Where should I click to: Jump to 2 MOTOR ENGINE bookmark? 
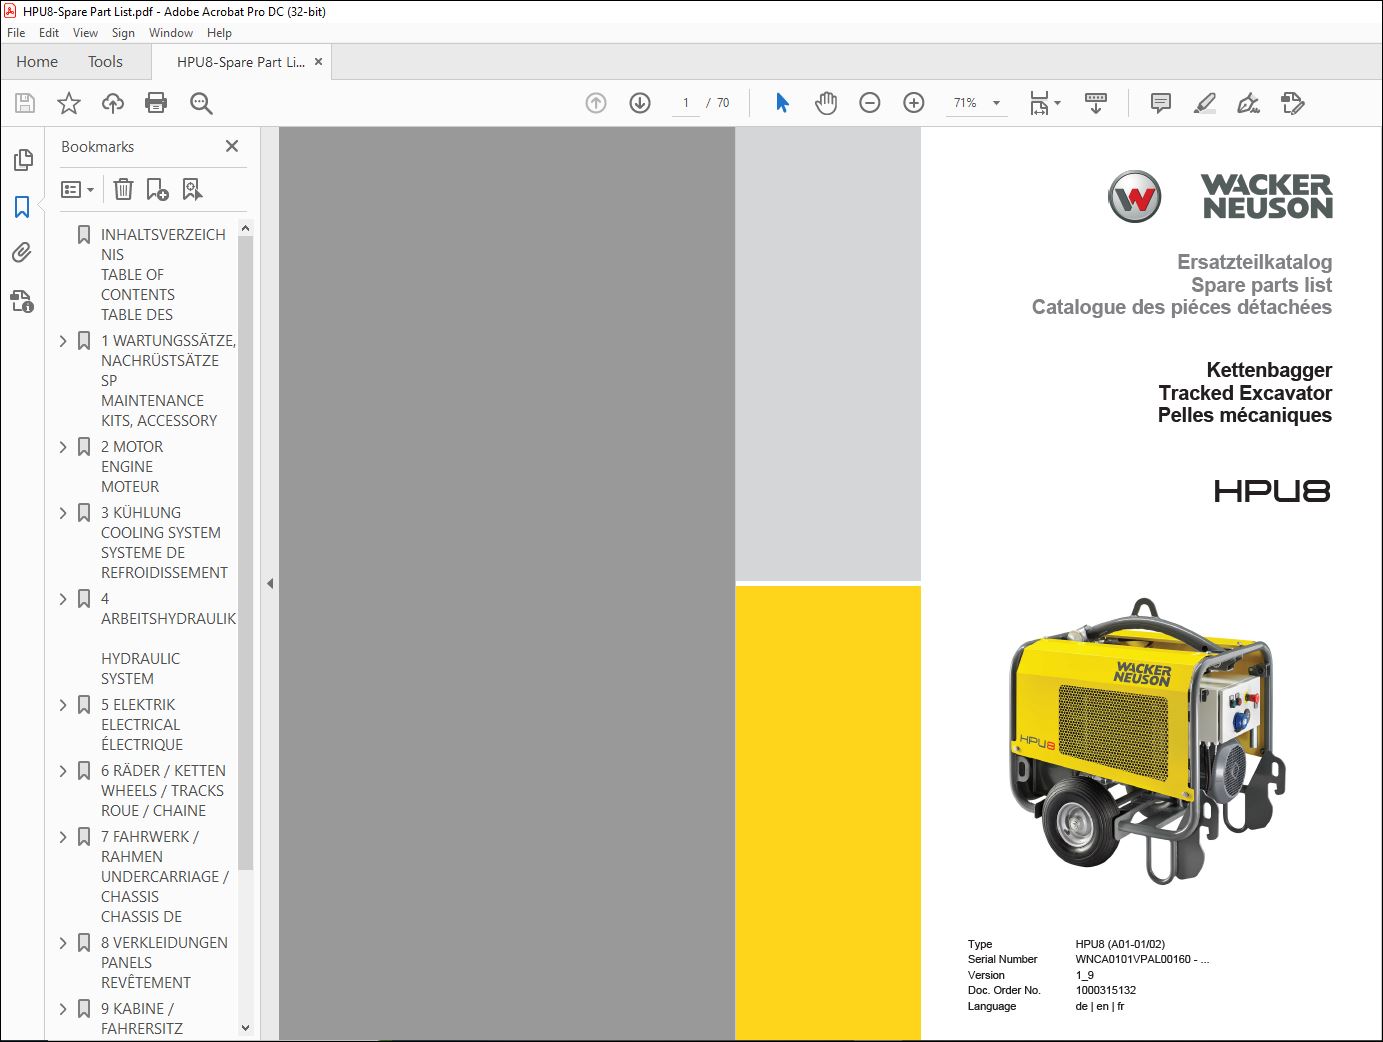[132, 467]
